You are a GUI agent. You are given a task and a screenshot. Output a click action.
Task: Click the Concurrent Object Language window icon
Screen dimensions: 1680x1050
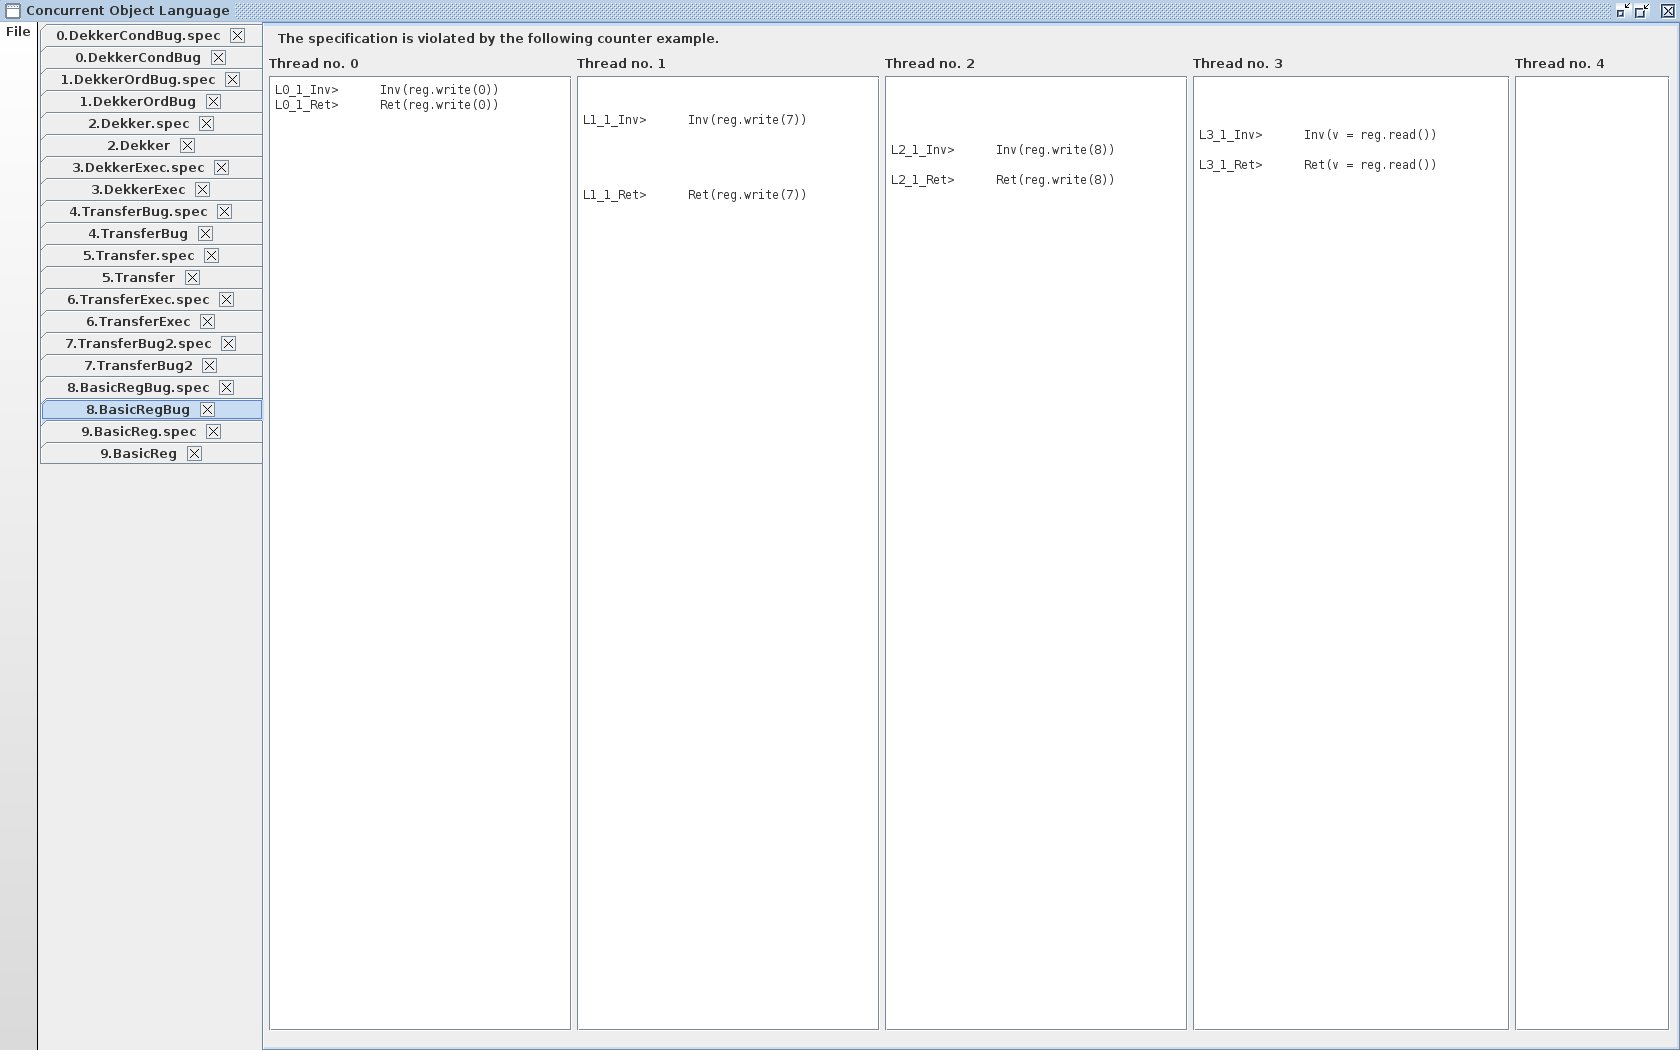tap(12, 11)
